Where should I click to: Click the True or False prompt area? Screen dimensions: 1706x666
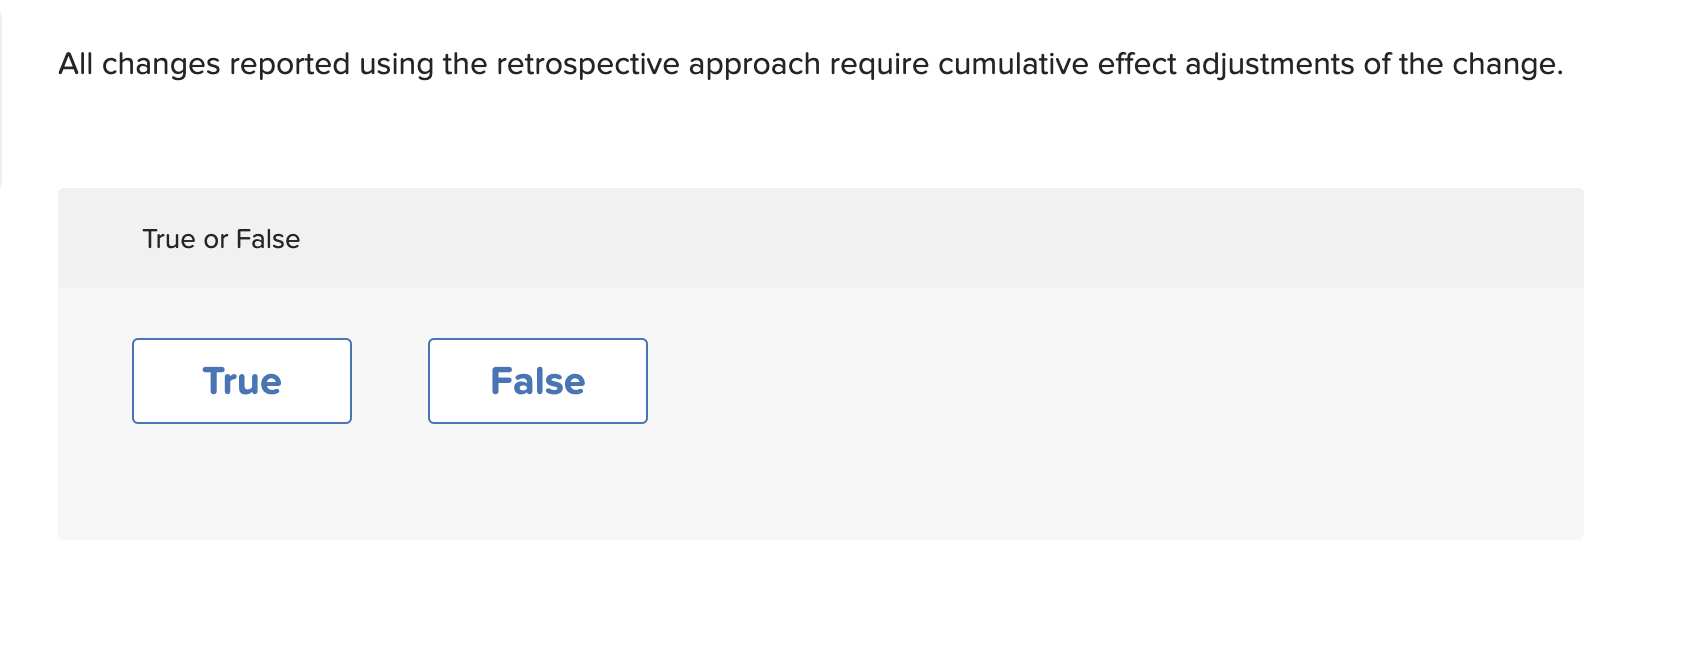point(220,238)
